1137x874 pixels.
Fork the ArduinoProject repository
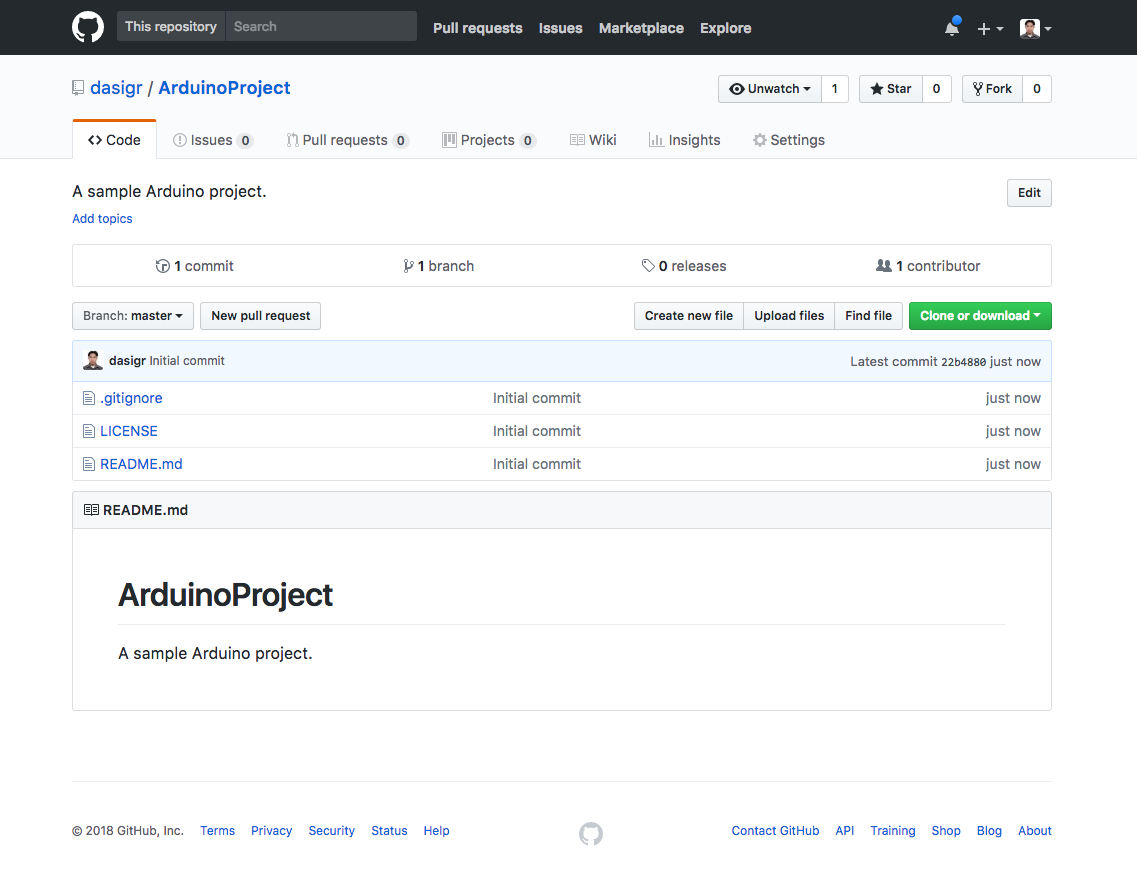pos(992,88)
